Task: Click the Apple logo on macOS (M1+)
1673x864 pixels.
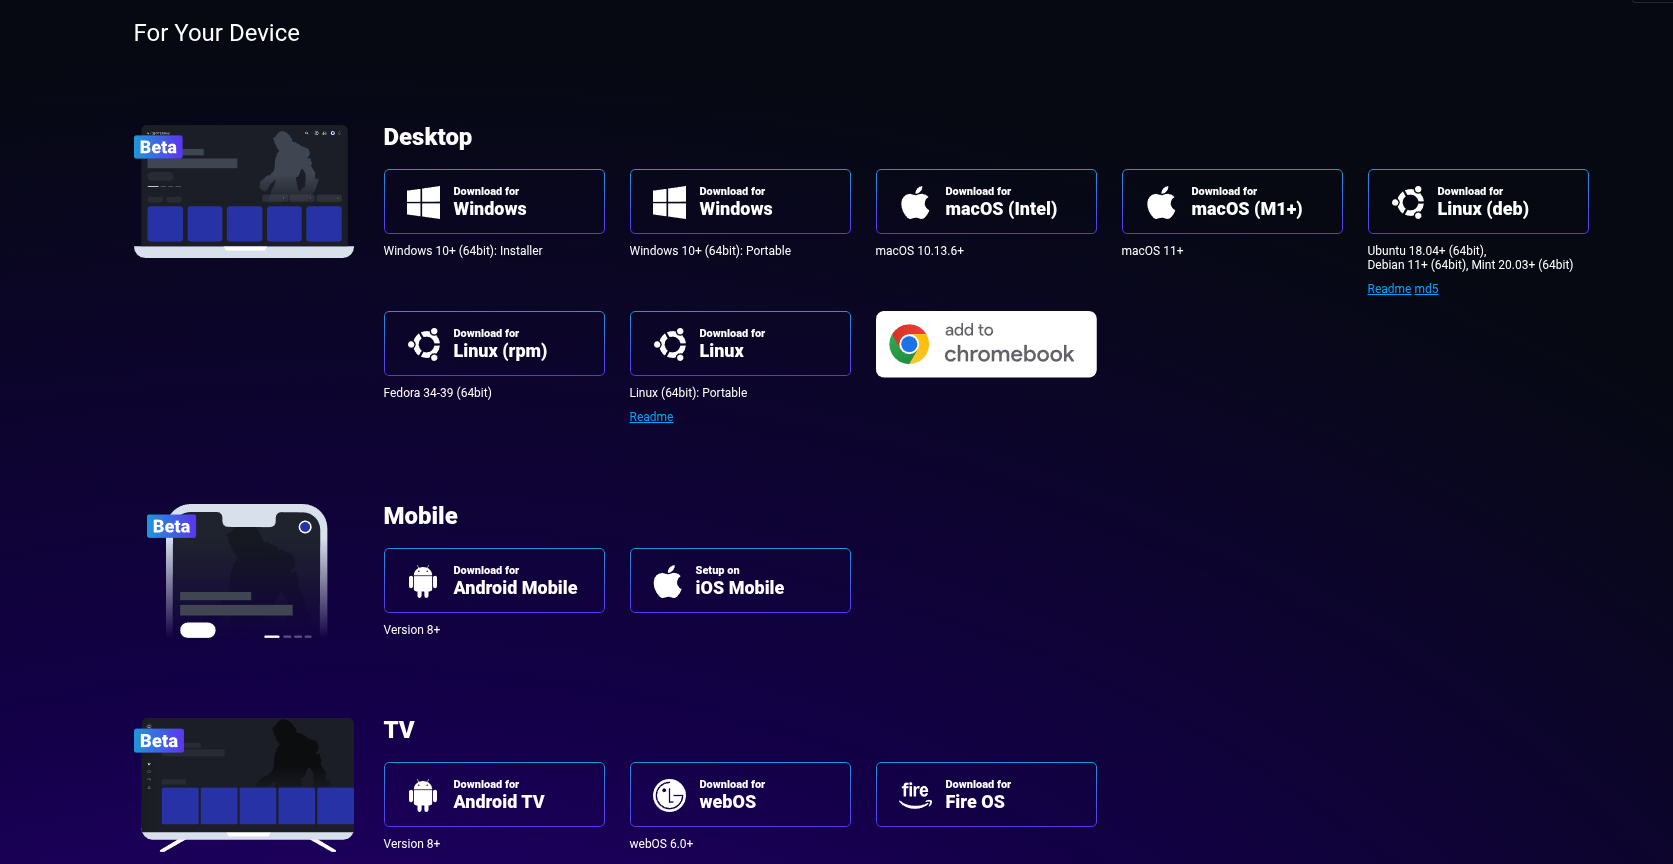Action: point(1161,202)
